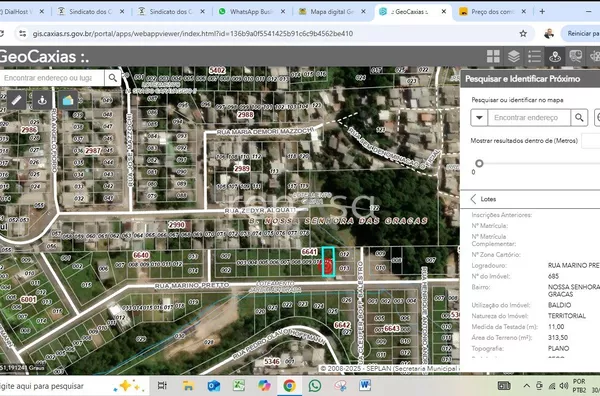
Task: Click the Nº do Imóvel value 685
Action: click(553, 276)
